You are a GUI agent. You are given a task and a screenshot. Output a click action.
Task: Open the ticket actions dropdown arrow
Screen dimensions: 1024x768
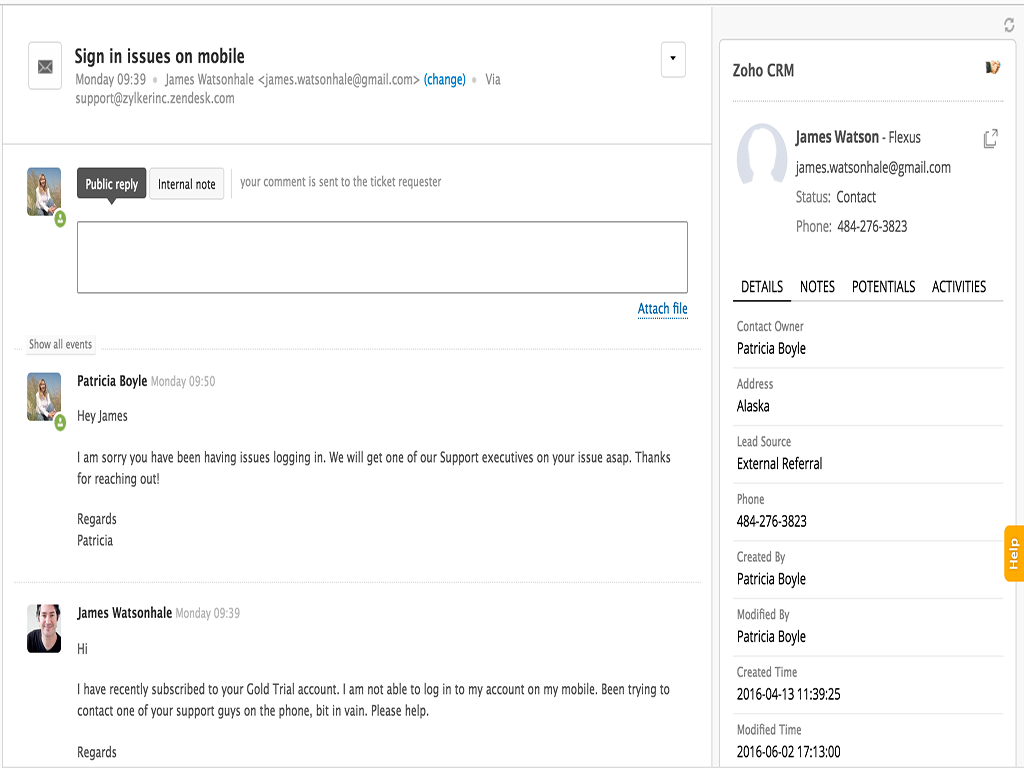point(673,60)
